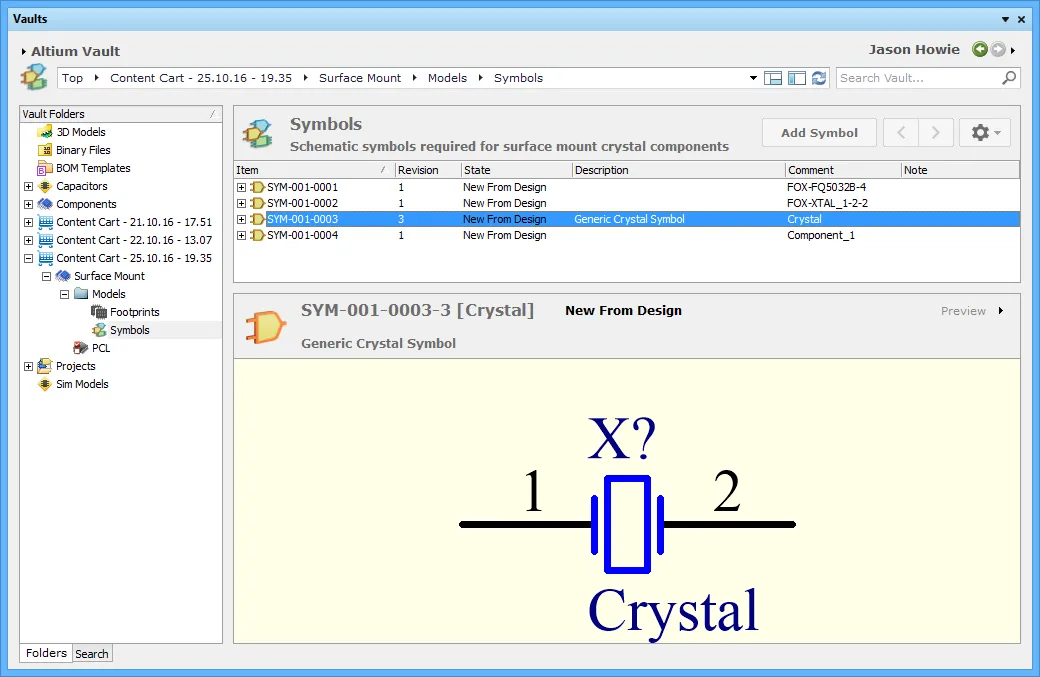Click the Footprints folder icon

pyautogui.click(x=99, y=312)
